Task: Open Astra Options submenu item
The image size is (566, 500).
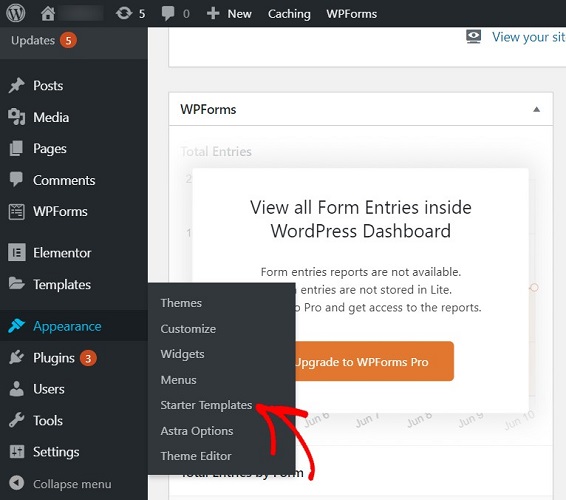Action: tap(197, 431)
